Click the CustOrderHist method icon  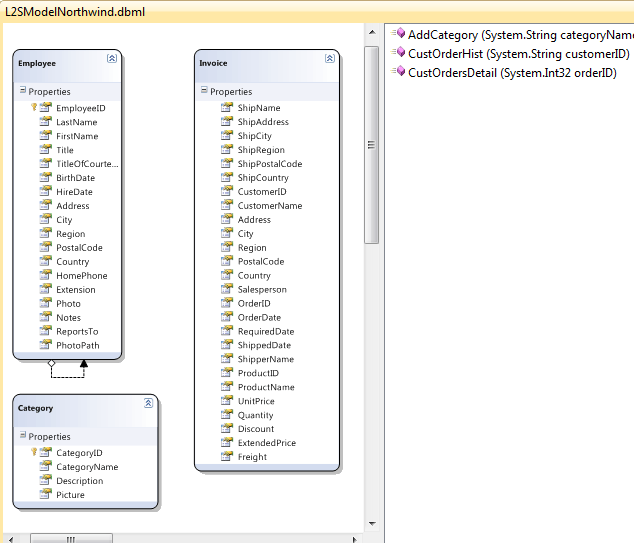[398, 53]
